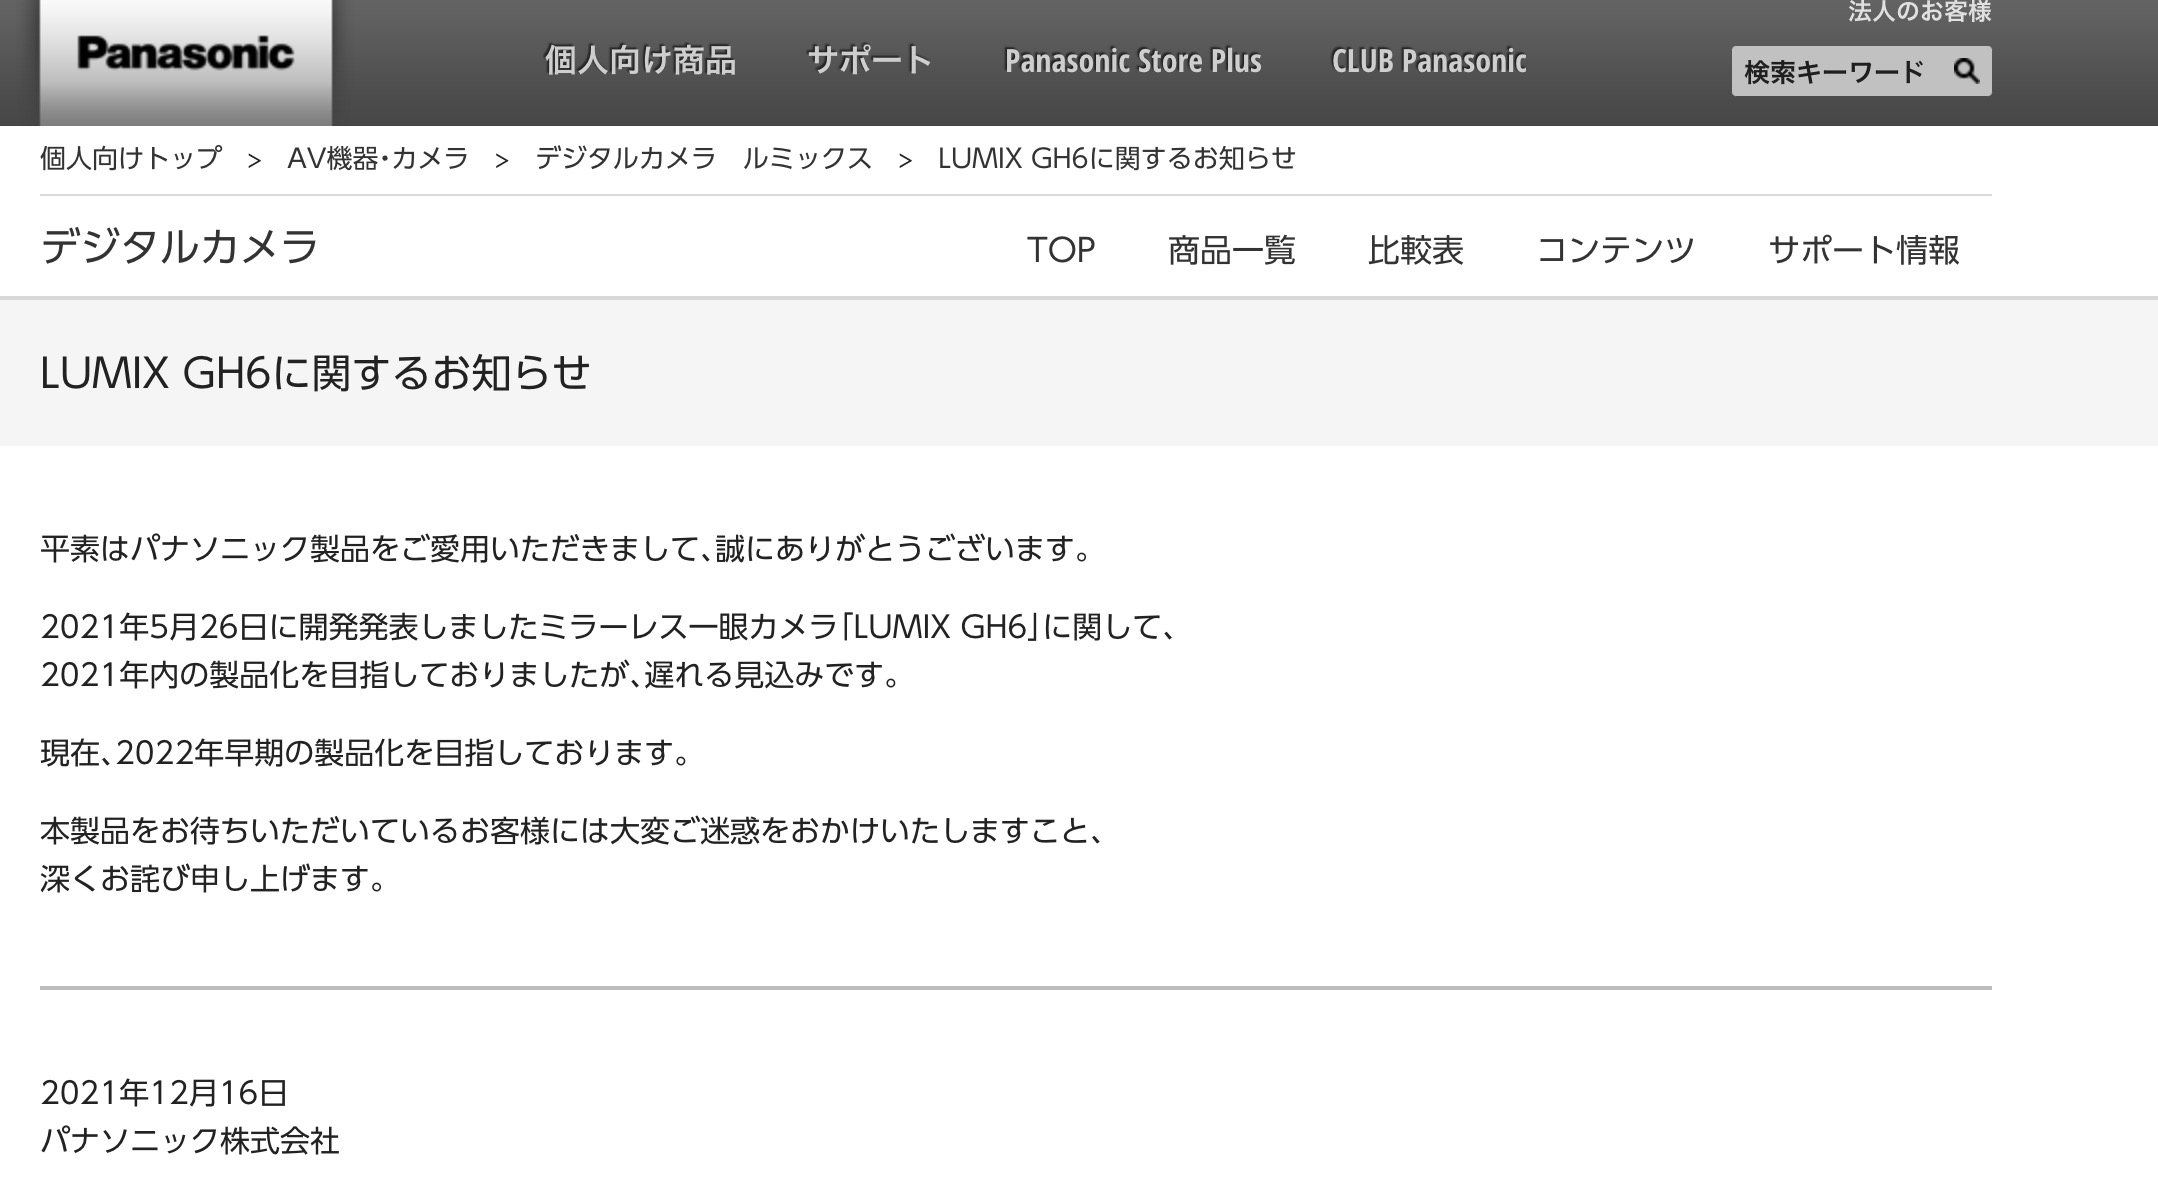This screenshot has width=2158, height=1188.
Task: Open AV機器・カメラ breadcrumb link
Action: click(x=378, y=158)
